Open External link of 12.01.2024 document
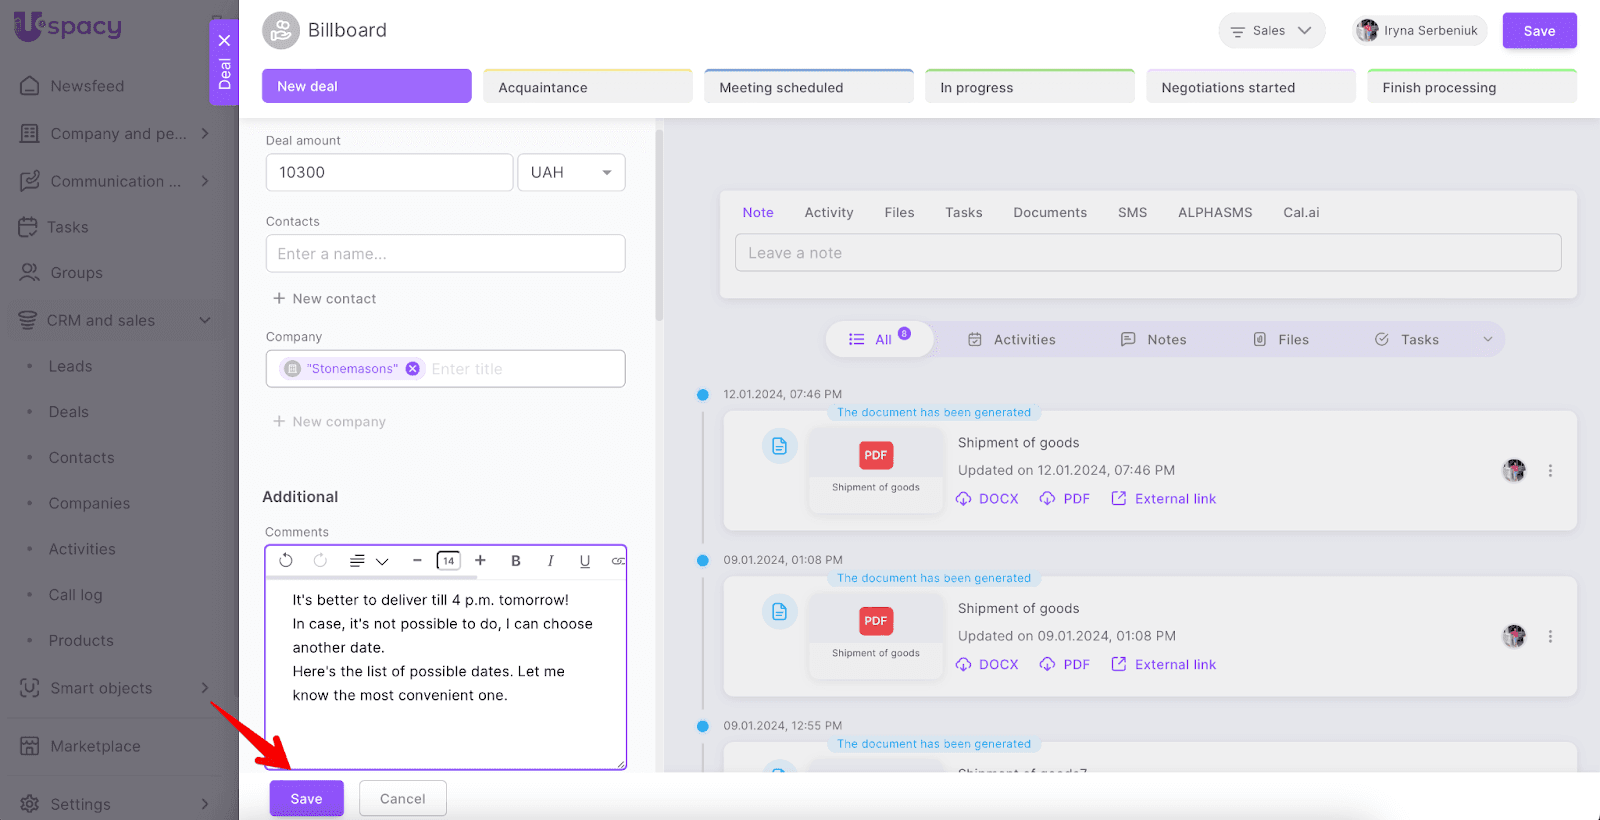Image resolution: width=1600 pixels, height=820 pixels. [1164, 499]
